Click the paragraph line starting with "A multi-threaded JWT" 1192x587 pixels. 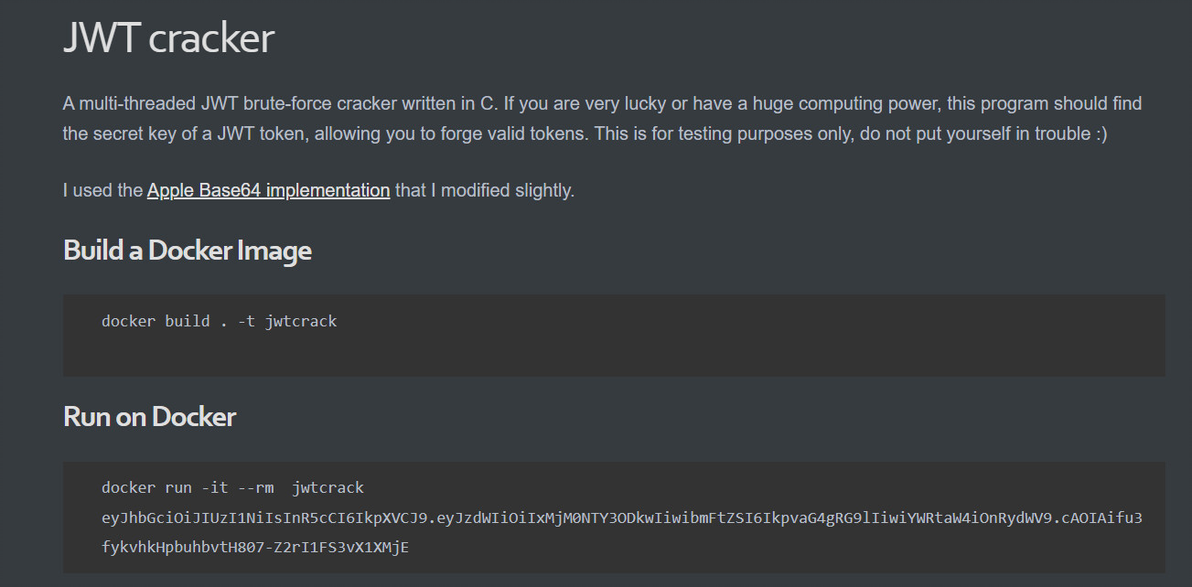pos(601,104)
